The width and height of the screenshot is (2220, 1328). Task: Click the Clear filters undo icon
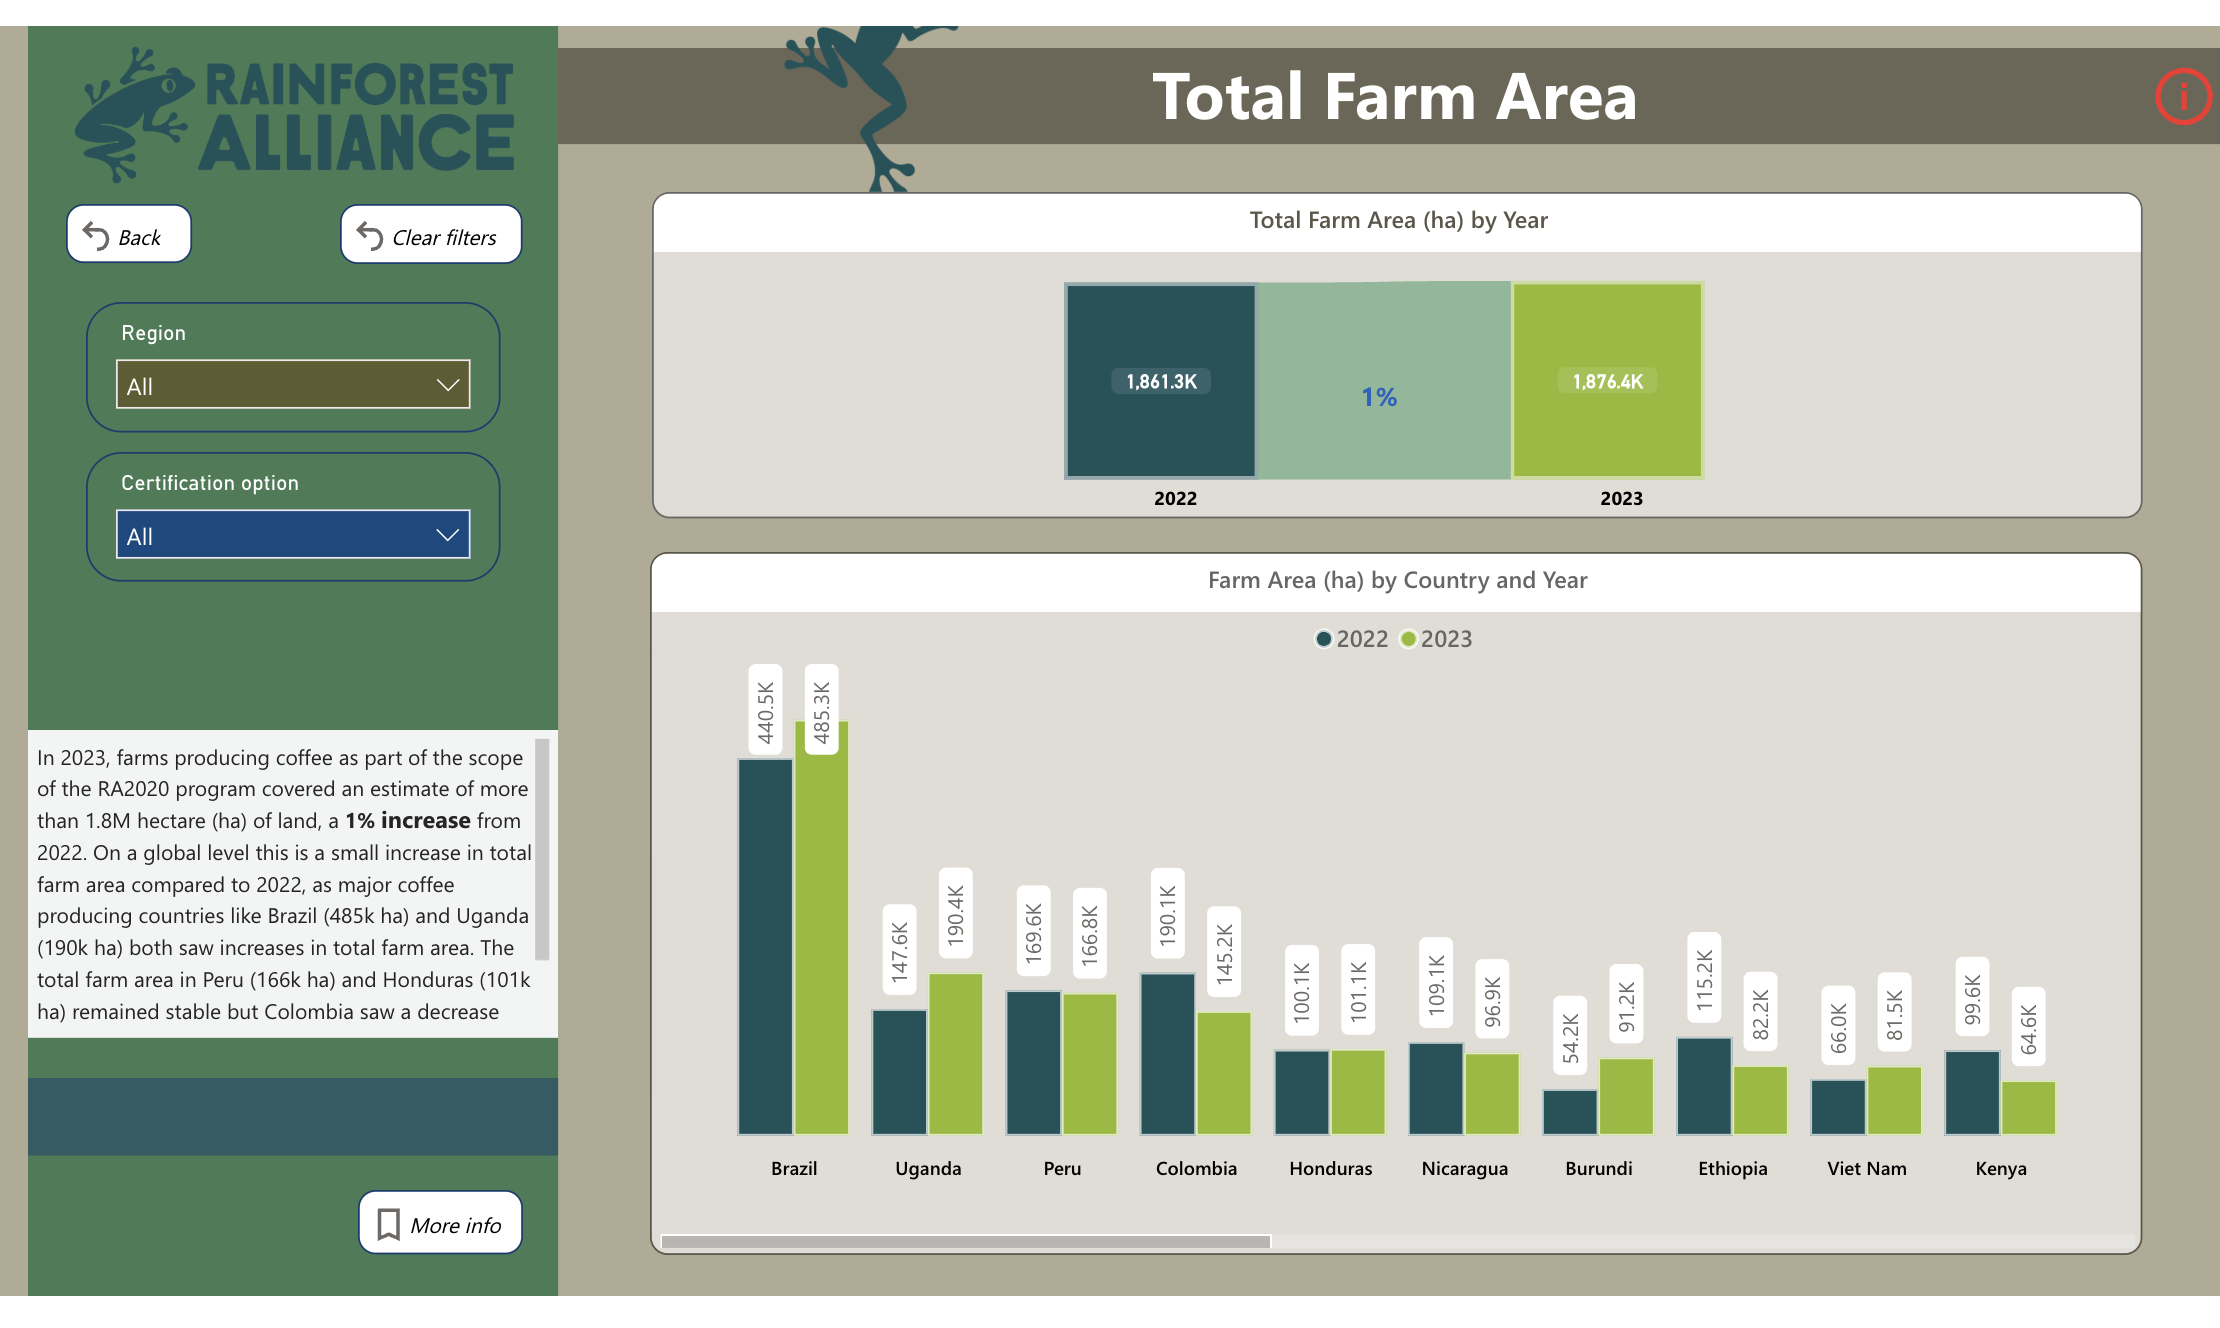click(x=370, y=236)
